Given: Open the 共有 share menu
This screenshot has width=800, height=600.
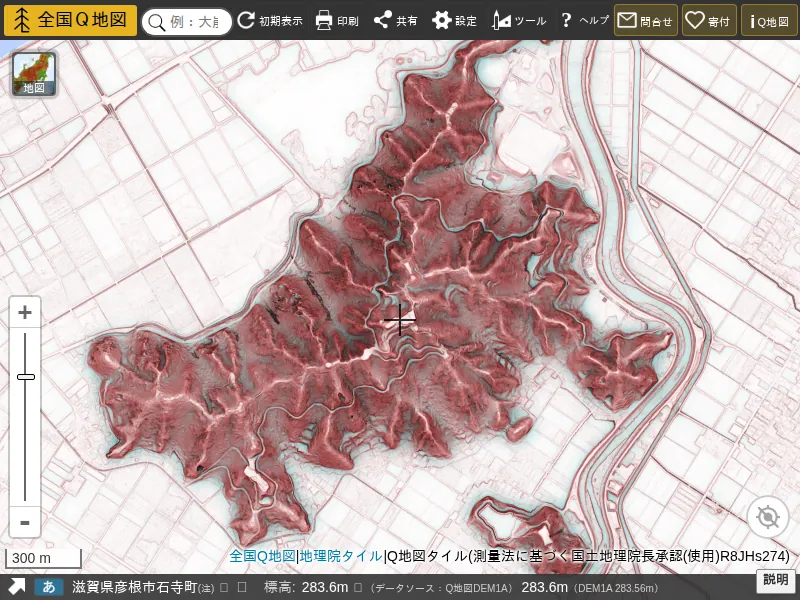Looking at the screenshot, I should coord(395,20).
